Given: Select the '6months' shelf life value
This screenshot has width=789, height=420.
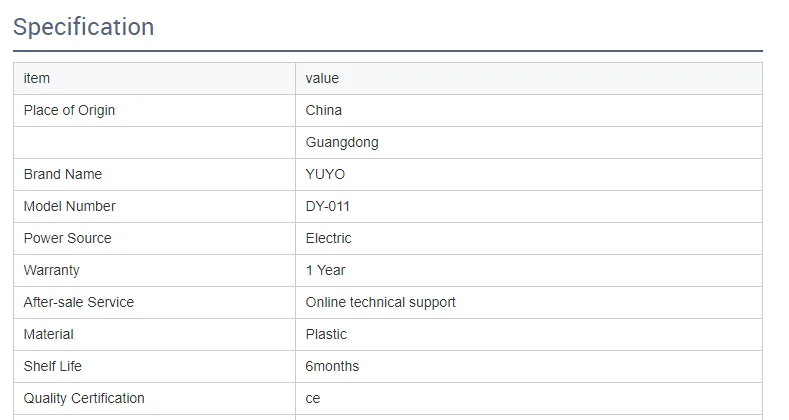Looking at the screenshot, I should 332,366.
